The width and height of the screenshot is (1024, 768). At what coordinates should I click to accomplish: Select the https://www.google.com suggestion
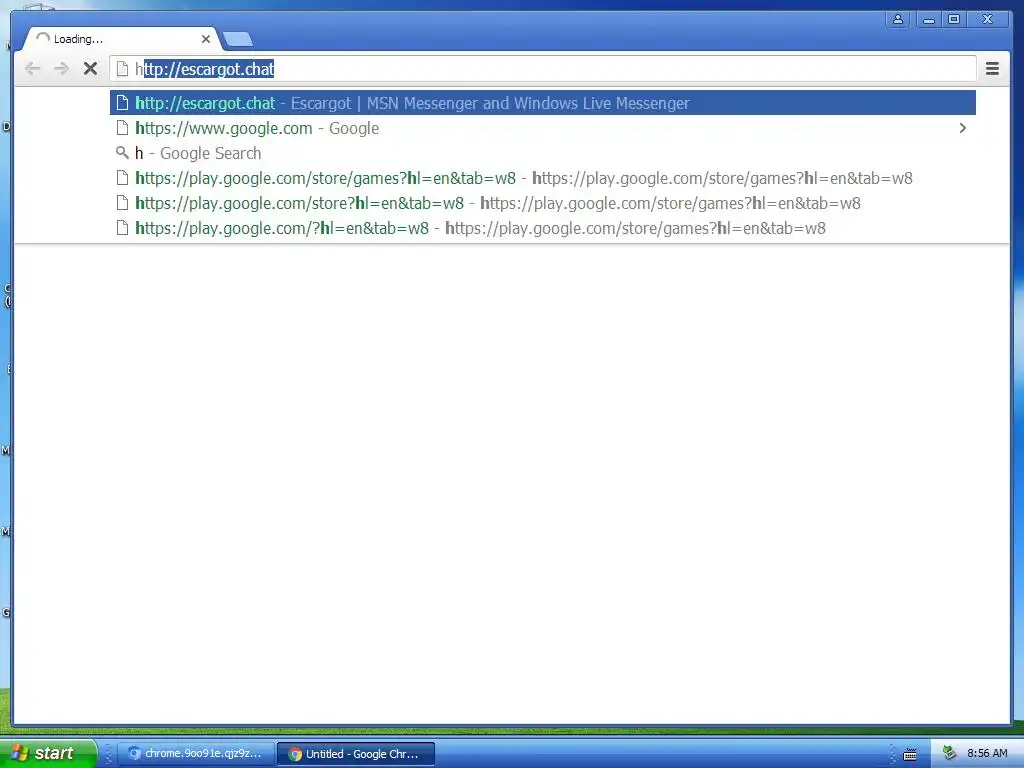tap(543, 128)
